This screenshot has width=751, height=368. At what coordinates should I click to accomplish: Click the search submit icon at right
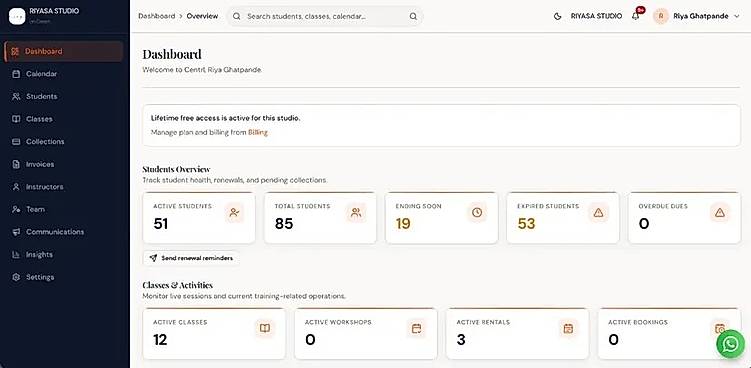(x=413, y=16)
